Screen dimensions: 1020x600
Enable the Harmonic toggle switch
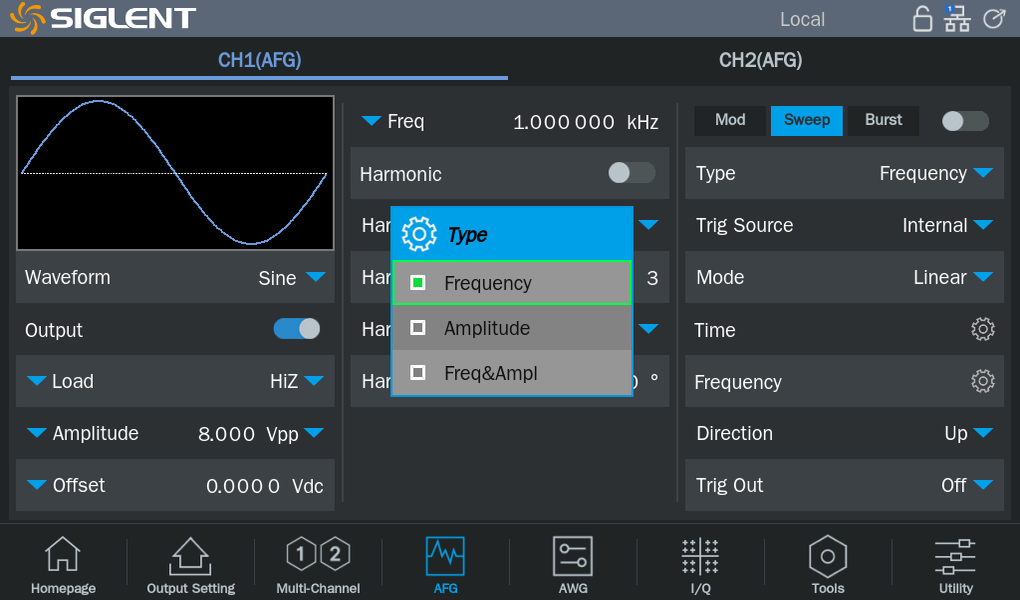(x=631, y=173)
